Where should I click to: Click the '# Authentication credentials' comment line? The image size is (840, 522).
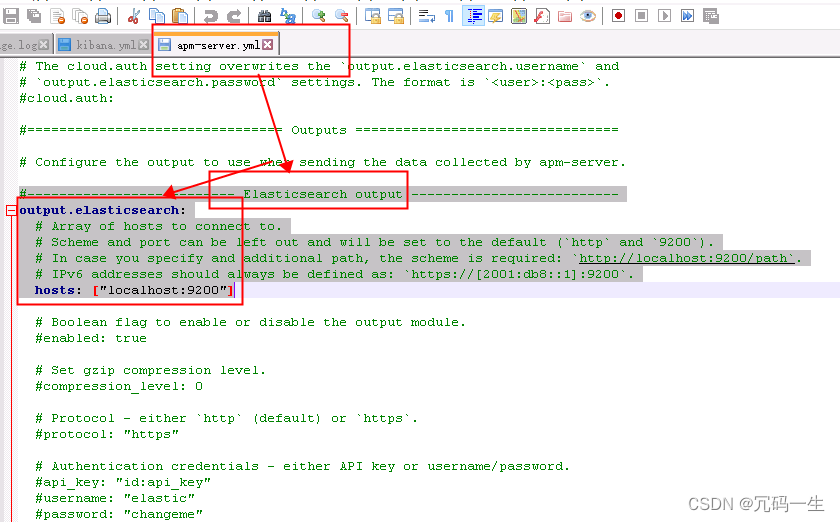303,466
